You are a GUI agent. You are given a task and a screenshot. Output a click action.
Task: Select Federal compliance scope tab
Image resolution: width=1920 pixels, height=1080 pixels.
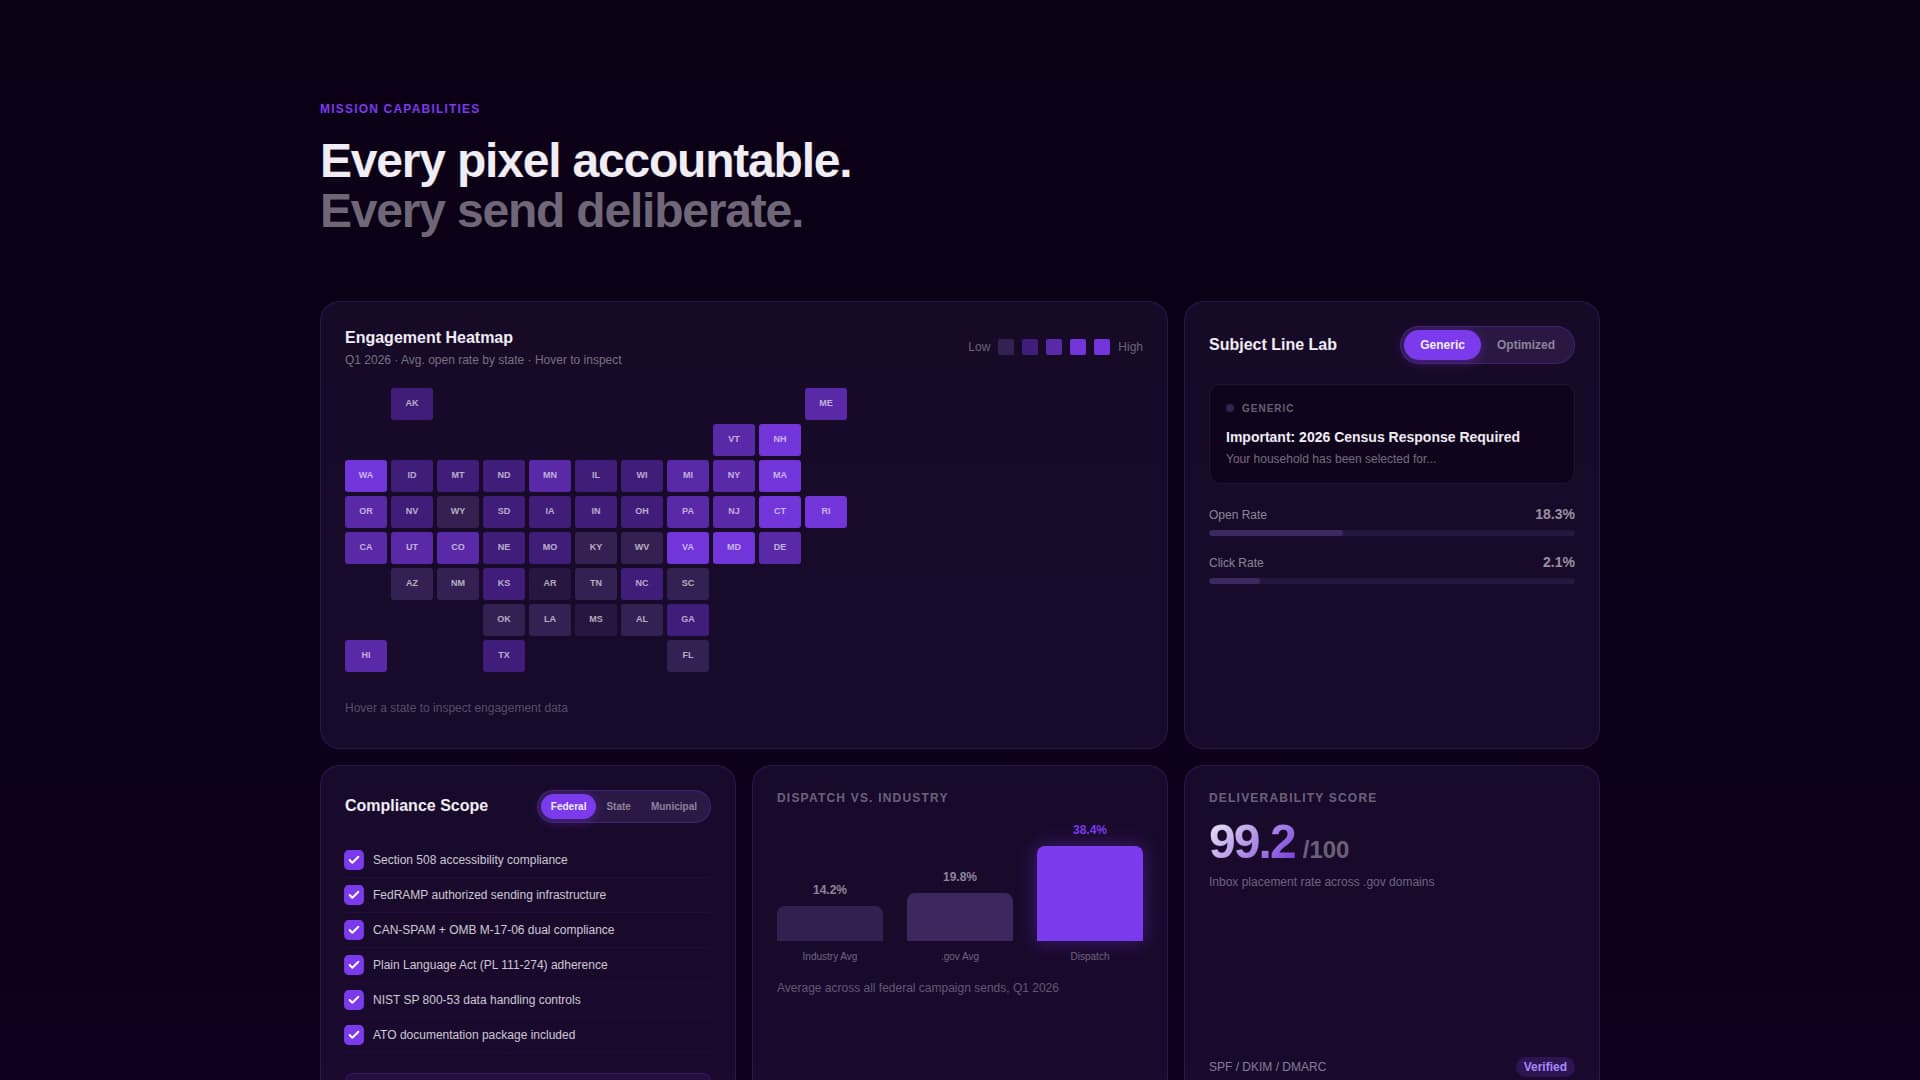click(x=568, y=806)
